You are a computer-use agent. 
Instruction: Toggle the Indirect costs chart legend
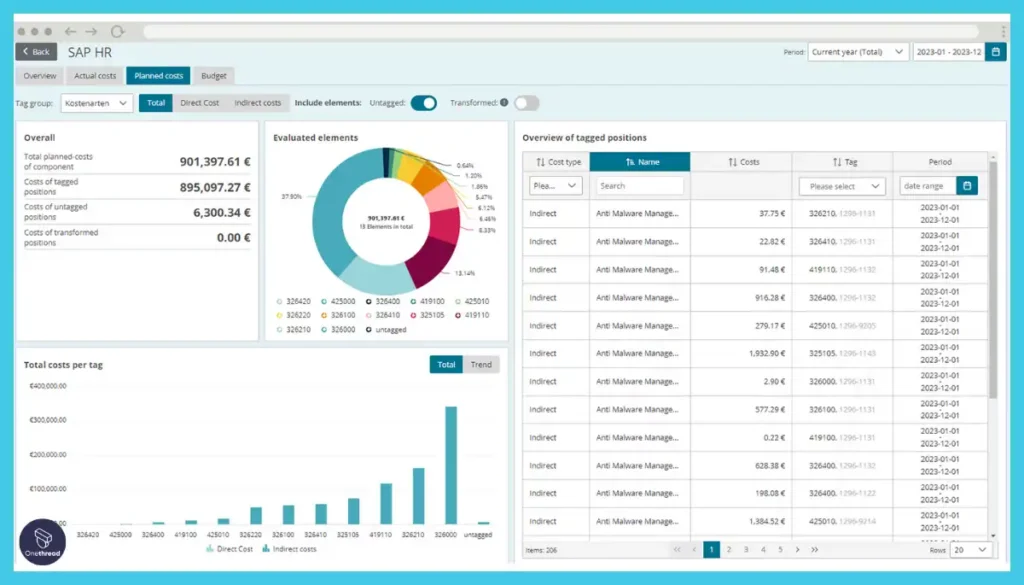(289, 549)
